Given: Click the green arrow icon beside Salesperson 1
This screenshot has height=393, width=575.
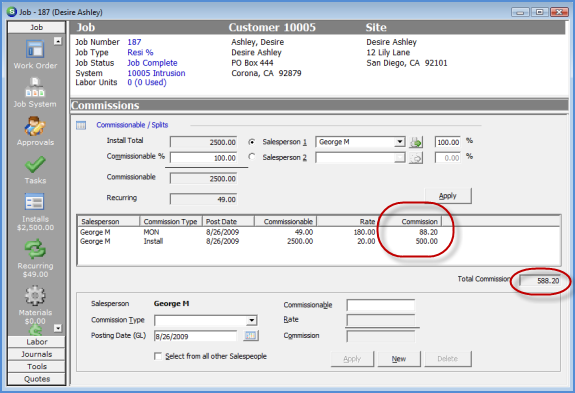Looking at the screenshot, I should pos(416,142).
